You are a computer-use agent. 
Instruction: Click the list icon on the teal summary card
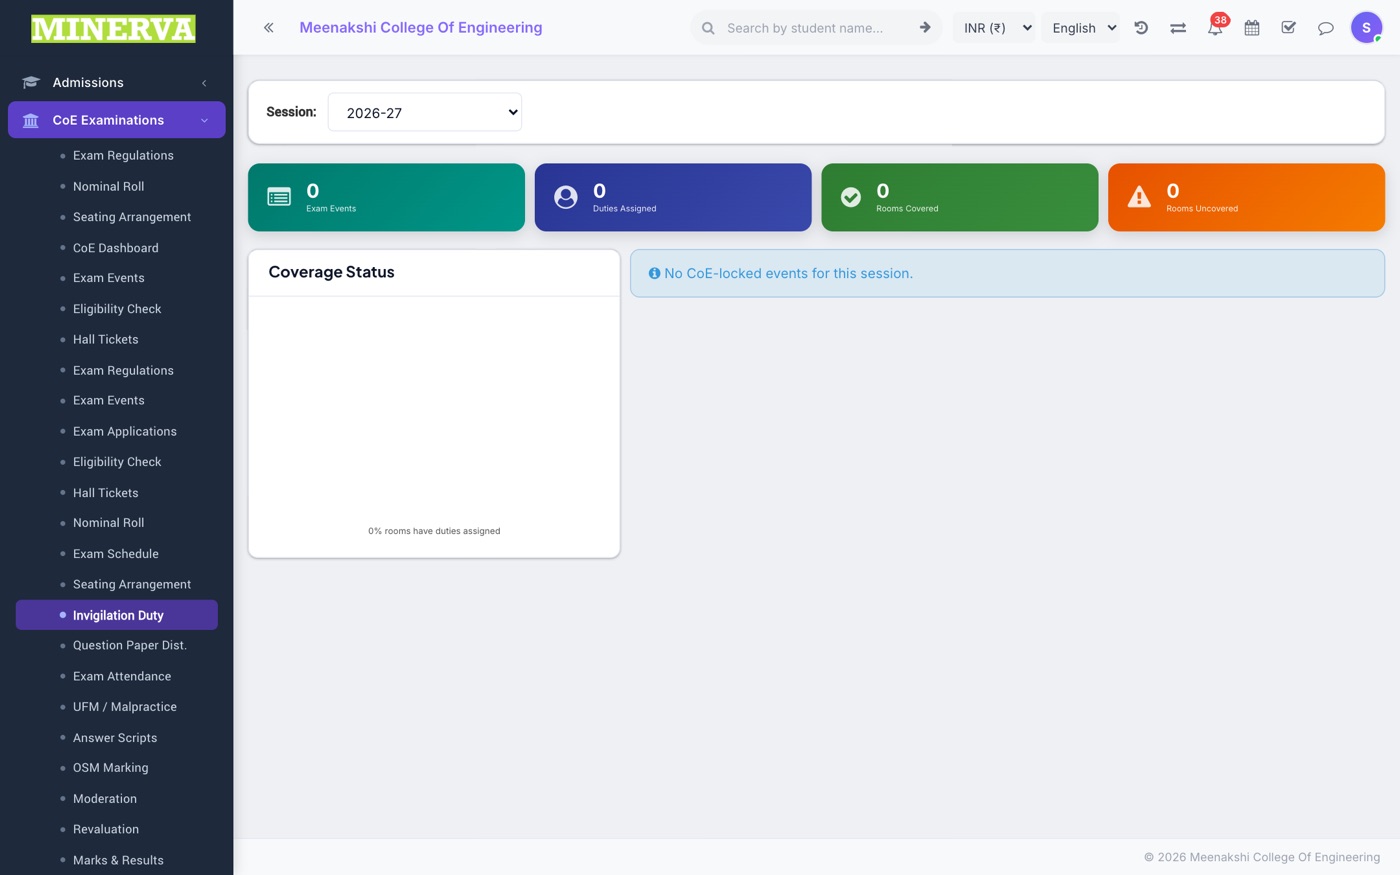coord(279,197)
